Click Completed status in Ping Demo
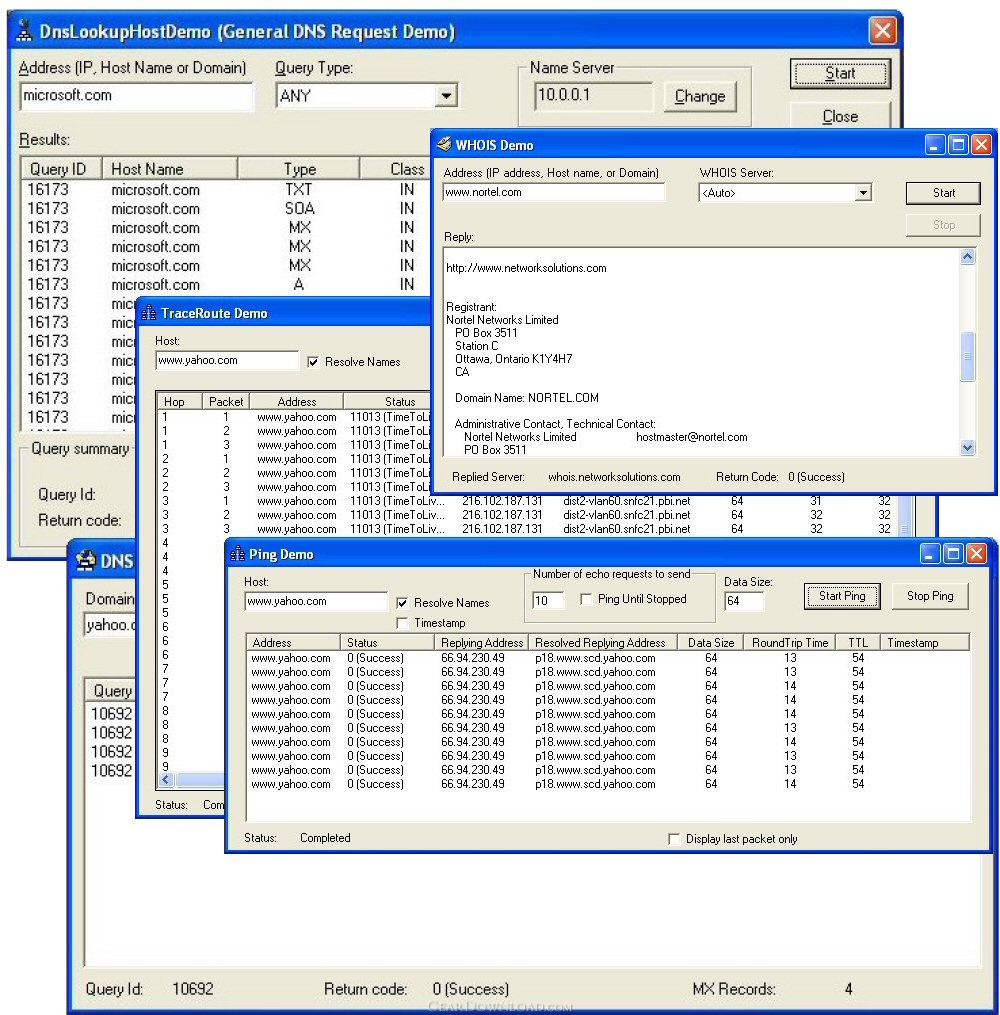Viewport: 1000px width, 1015px height. click(x=325, y=838)
